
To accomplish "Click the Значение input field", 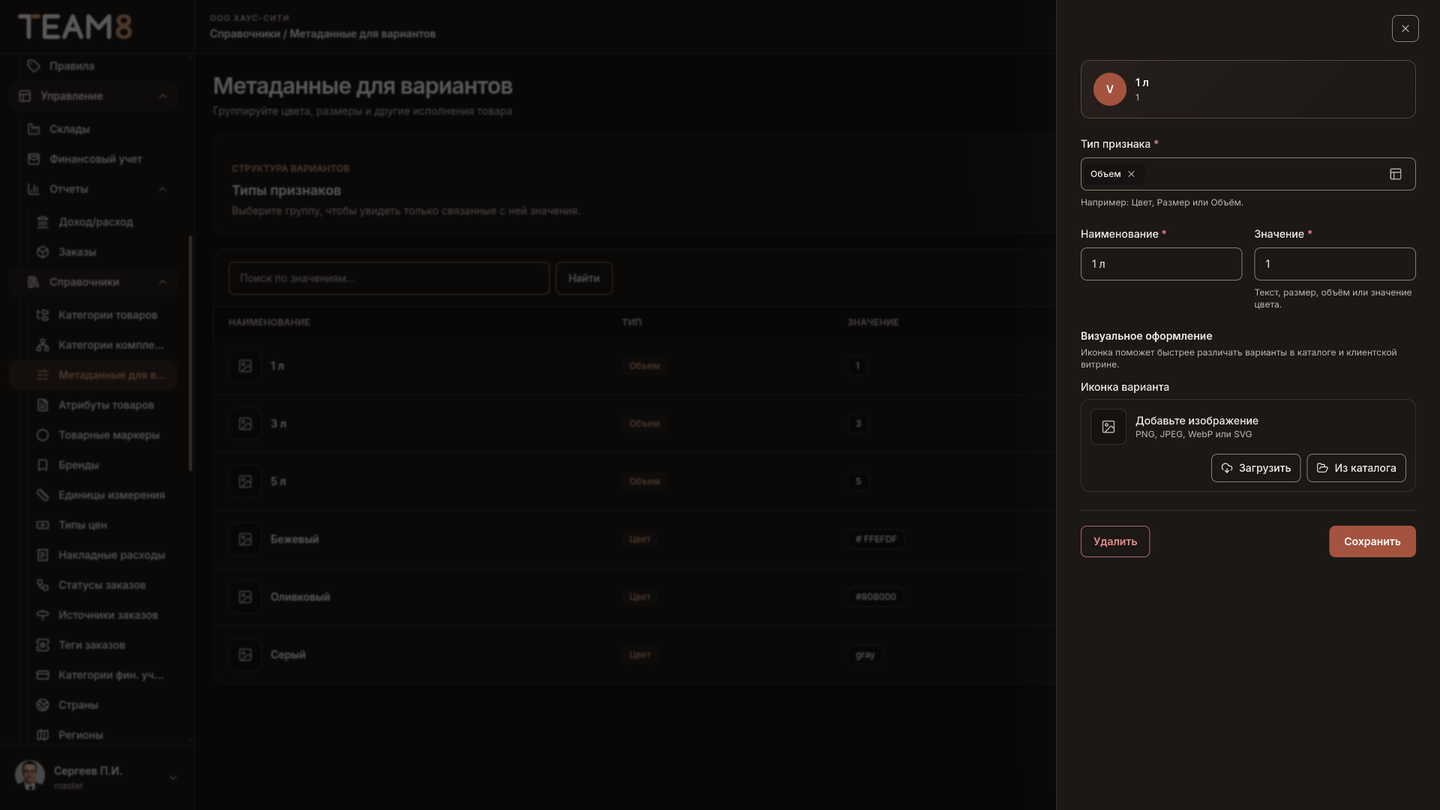I will pos(1335,264).
